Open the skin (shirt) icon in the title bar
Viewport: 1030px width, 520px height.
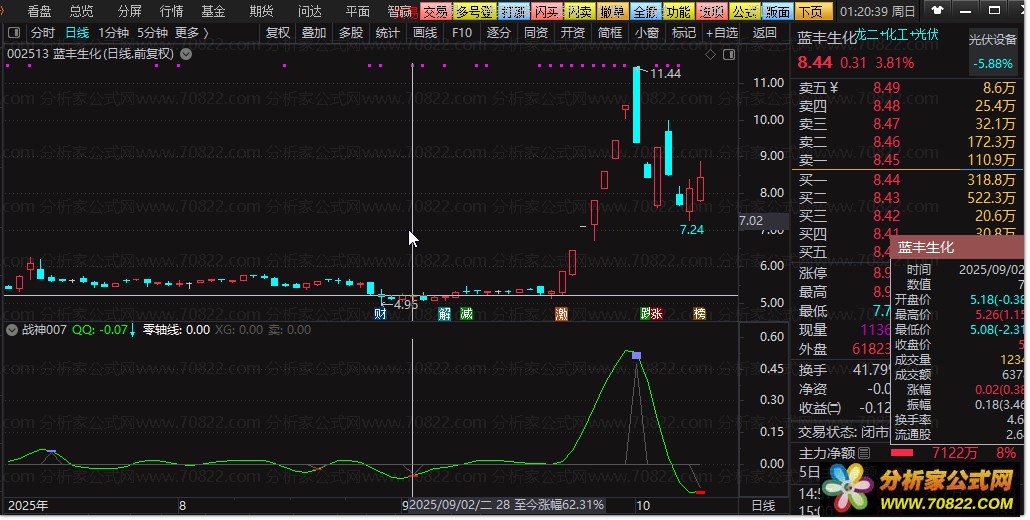click(937, 11)
